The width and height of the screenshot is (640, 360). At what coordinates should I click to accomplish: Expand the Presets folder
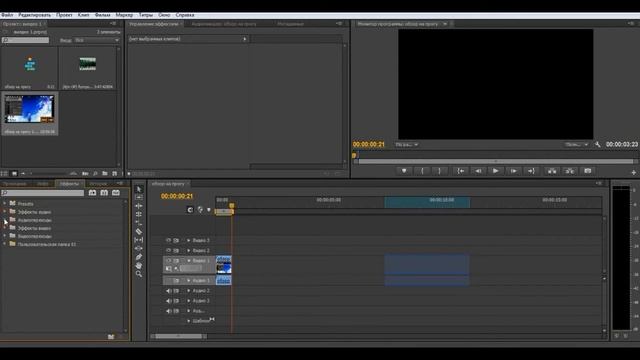tap(4, 203)
